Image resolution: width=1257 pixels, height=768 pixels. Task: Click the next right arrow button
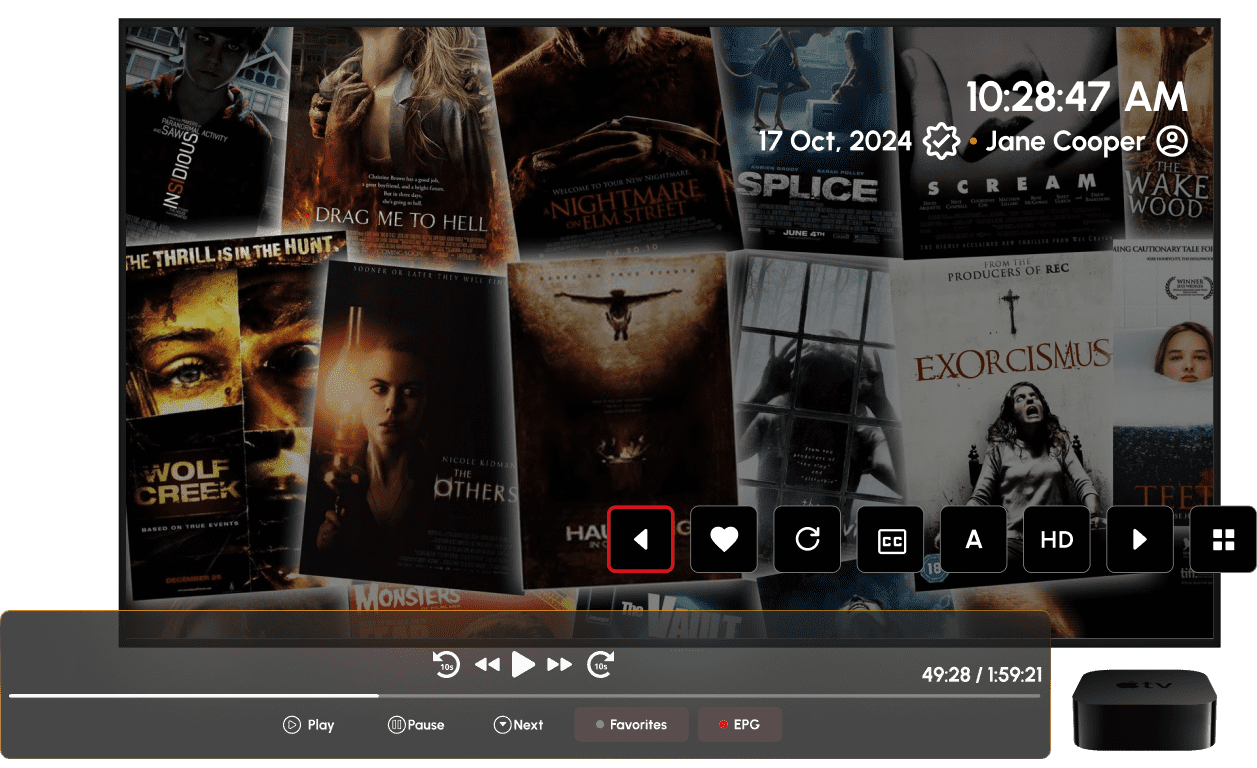pos(1139,540)
